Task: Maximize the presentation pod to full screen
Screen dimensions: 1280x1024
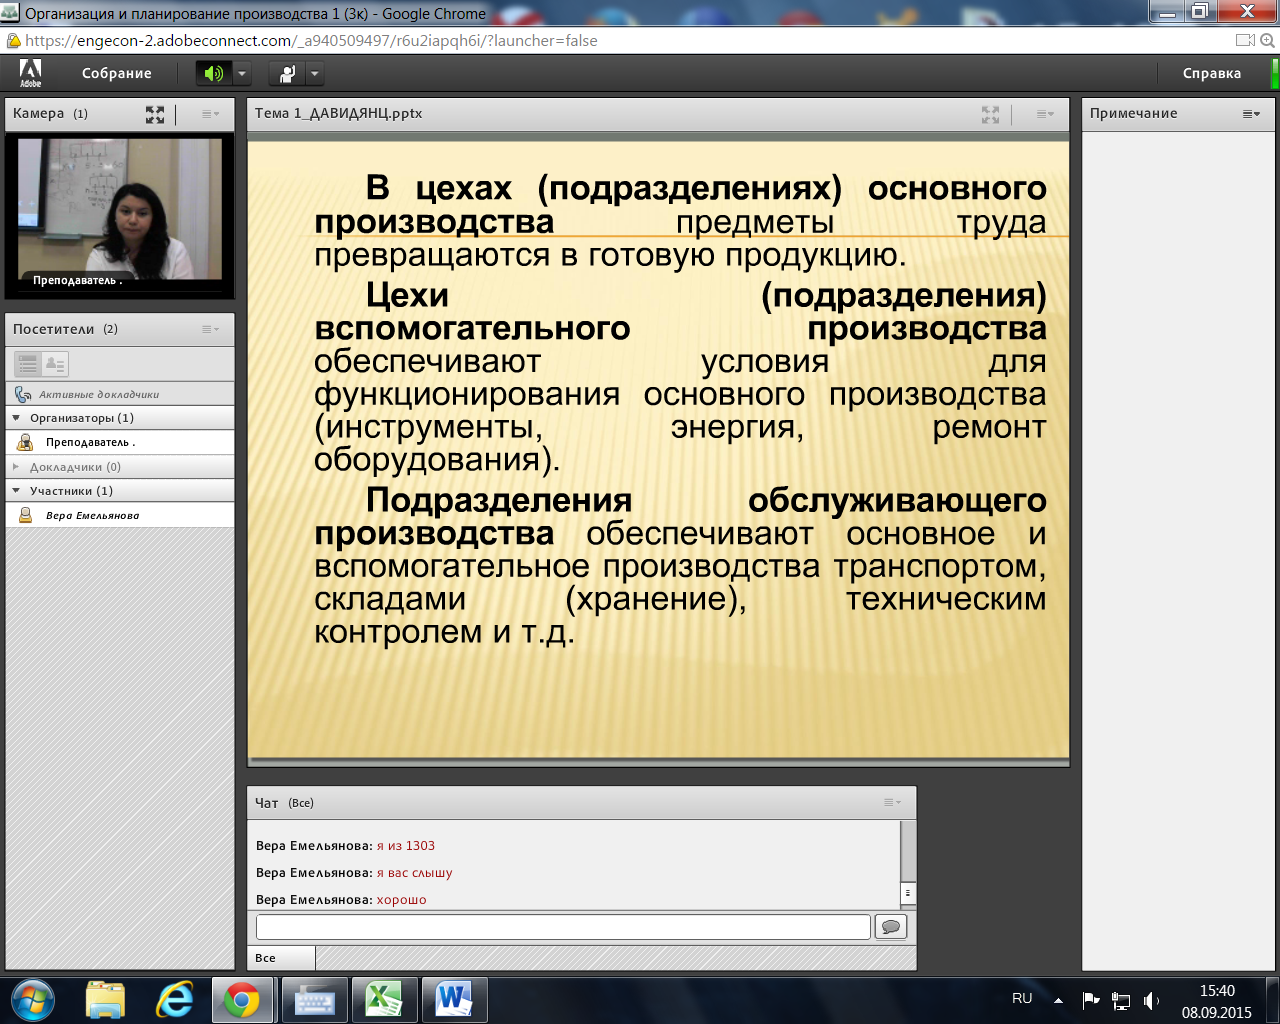Action: point(990,114)
